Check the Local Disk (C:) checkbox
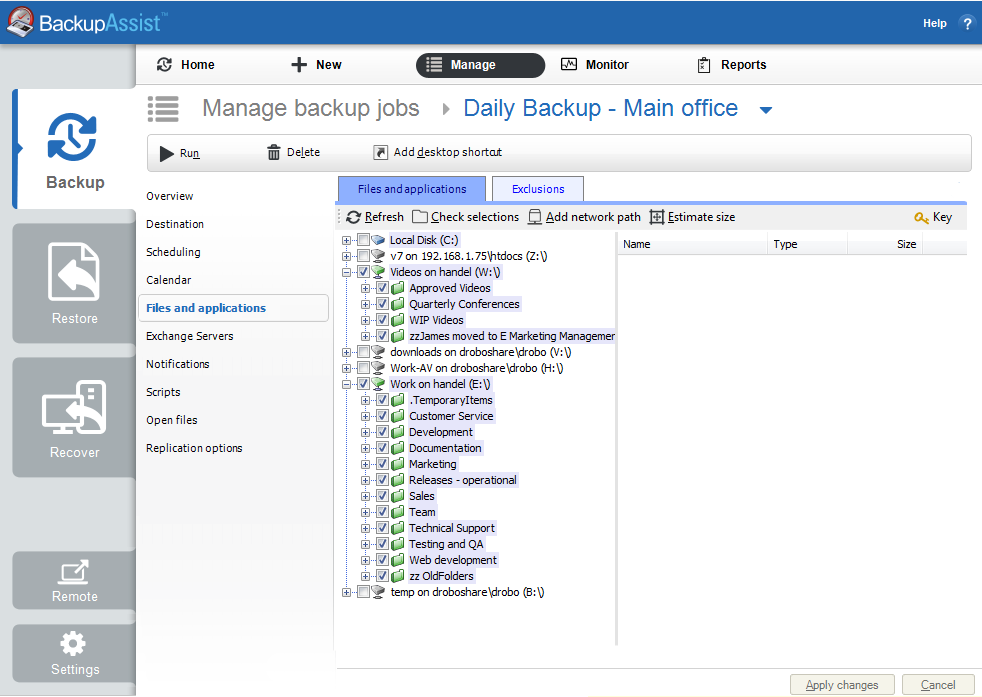This screenshot has height=697, width=982. coord(363,240)
